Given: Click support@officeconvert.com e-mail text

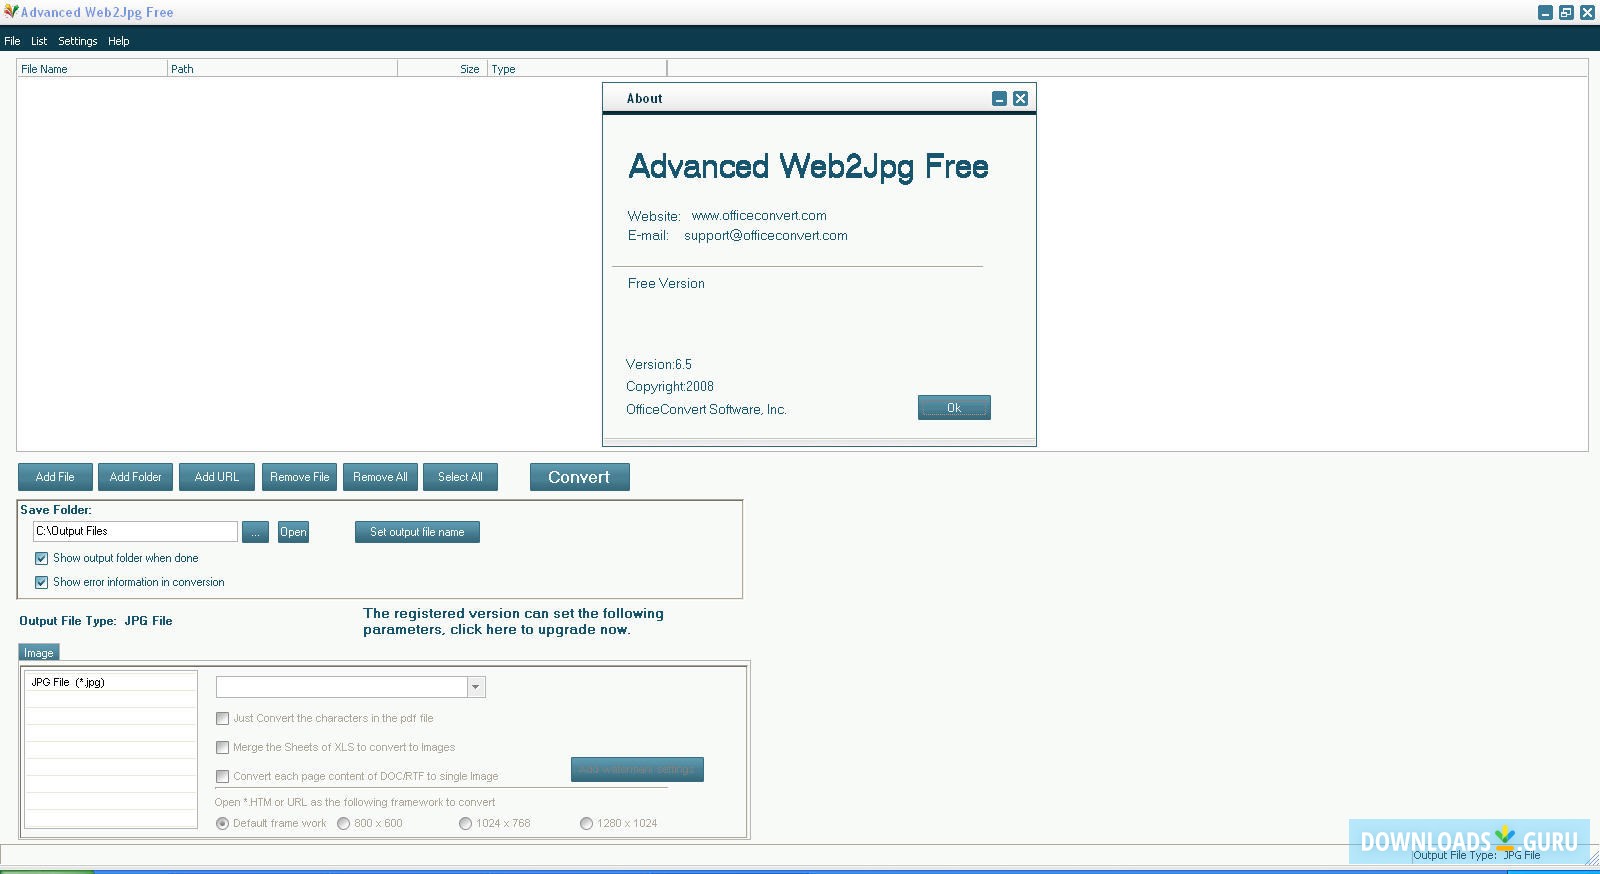Looking at the screenshot, I should click(x=766, y=236).
